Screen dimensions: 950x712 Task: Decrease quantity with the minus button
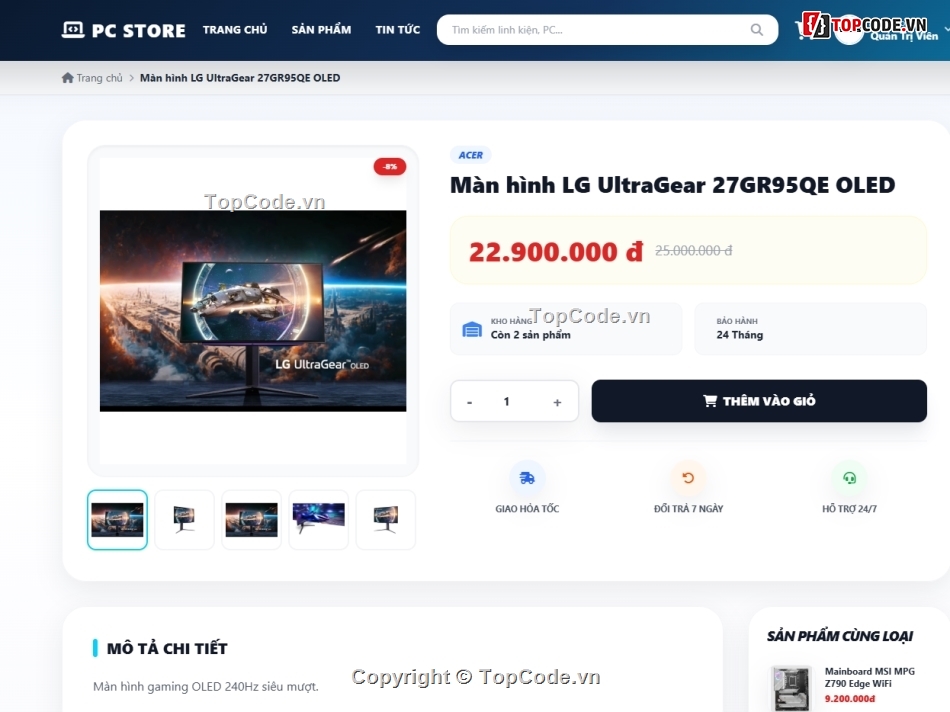(470, 402)
